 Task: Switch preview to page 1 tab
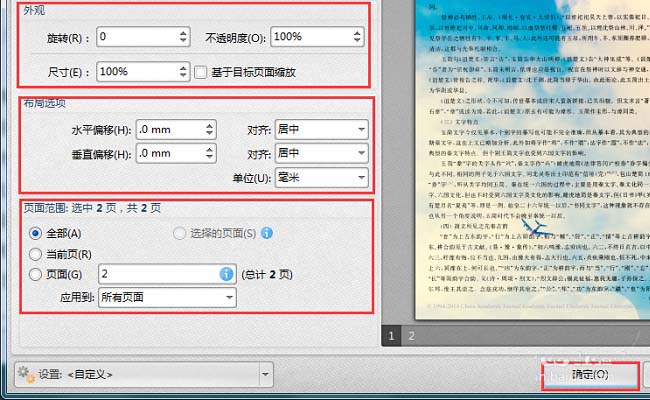click(x=391, y=336)
